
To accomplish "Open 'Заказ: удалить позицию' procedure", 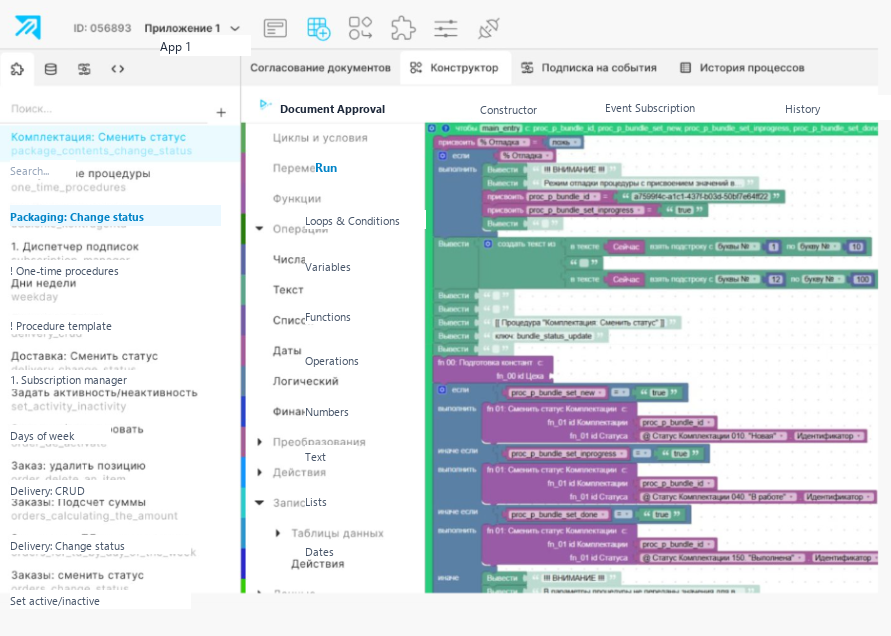I will point(78,466).
